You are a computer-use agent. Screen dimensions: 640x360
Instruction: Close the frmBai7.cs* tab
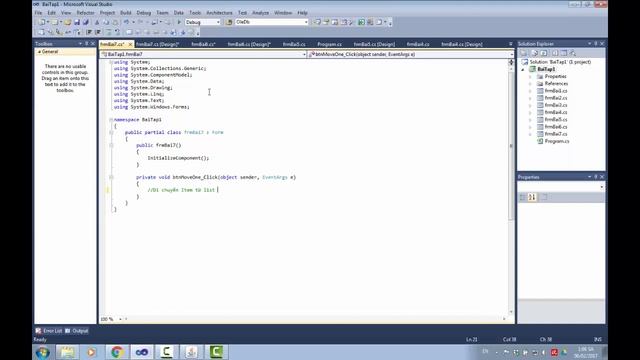130,44
